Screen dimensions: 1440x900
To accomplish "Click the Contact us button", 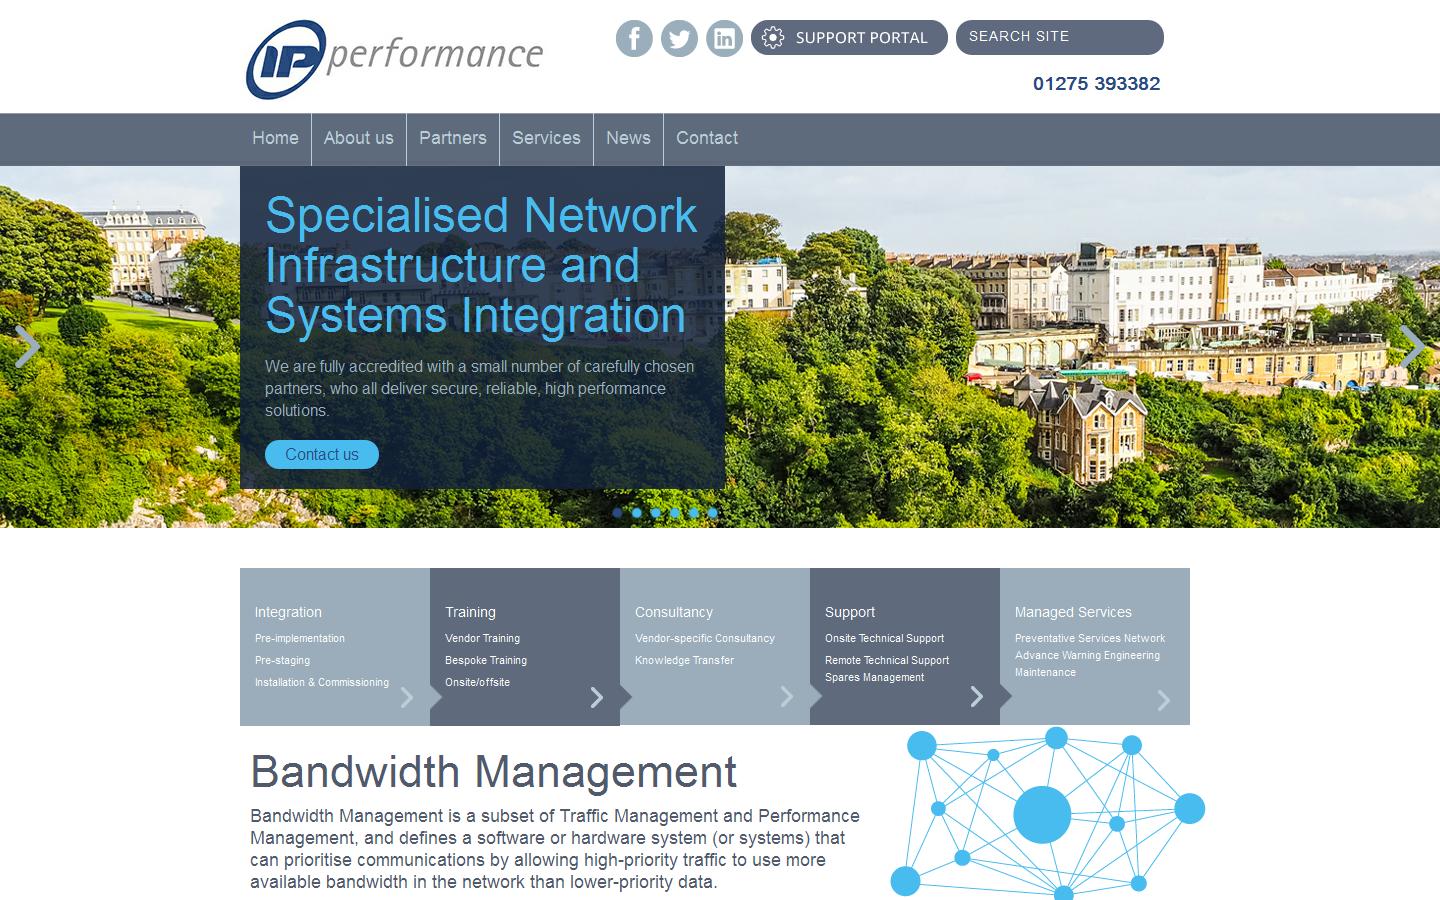I will point(321,454).
